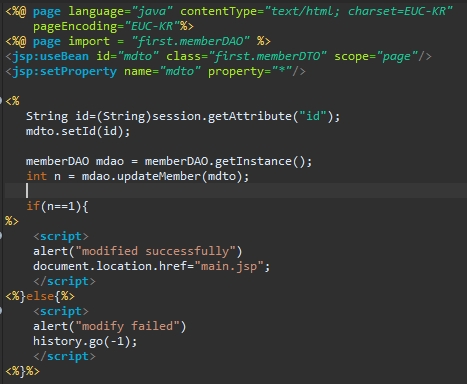
Task: Click the property="*" attribute
Action: (x=250, y=71)
